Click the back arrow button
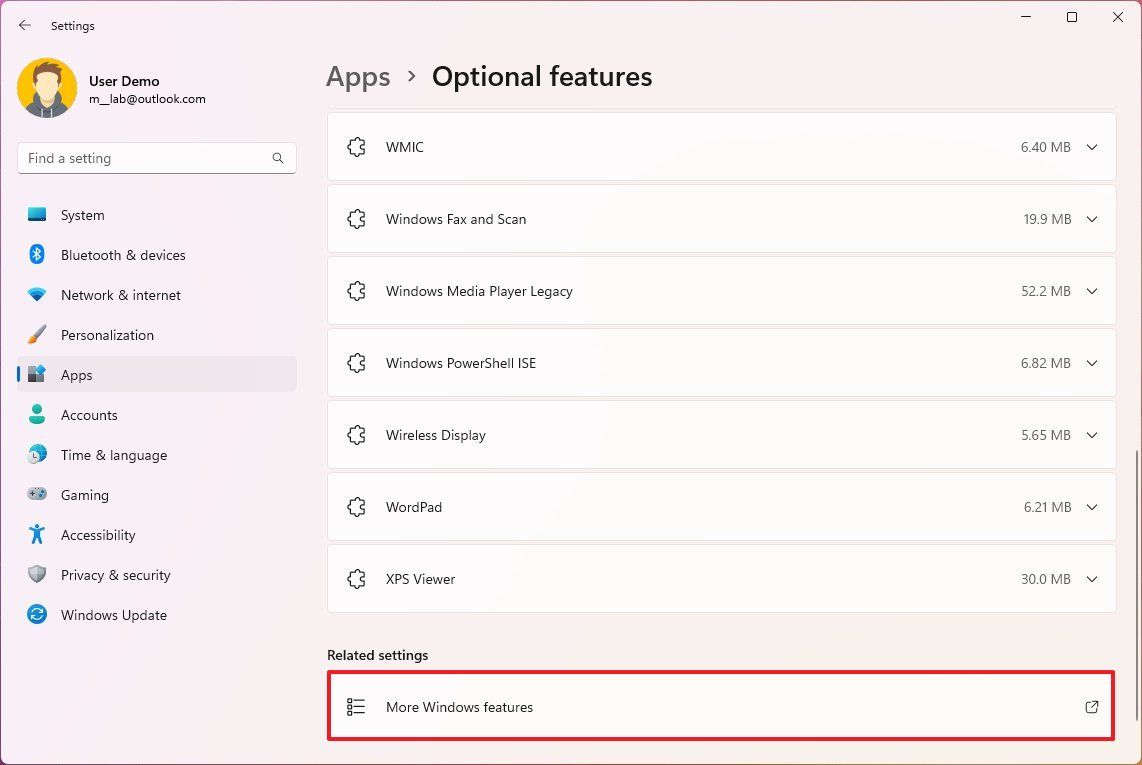The width and height of the screenshot is (1142, 765). click(x=24, y=25)
